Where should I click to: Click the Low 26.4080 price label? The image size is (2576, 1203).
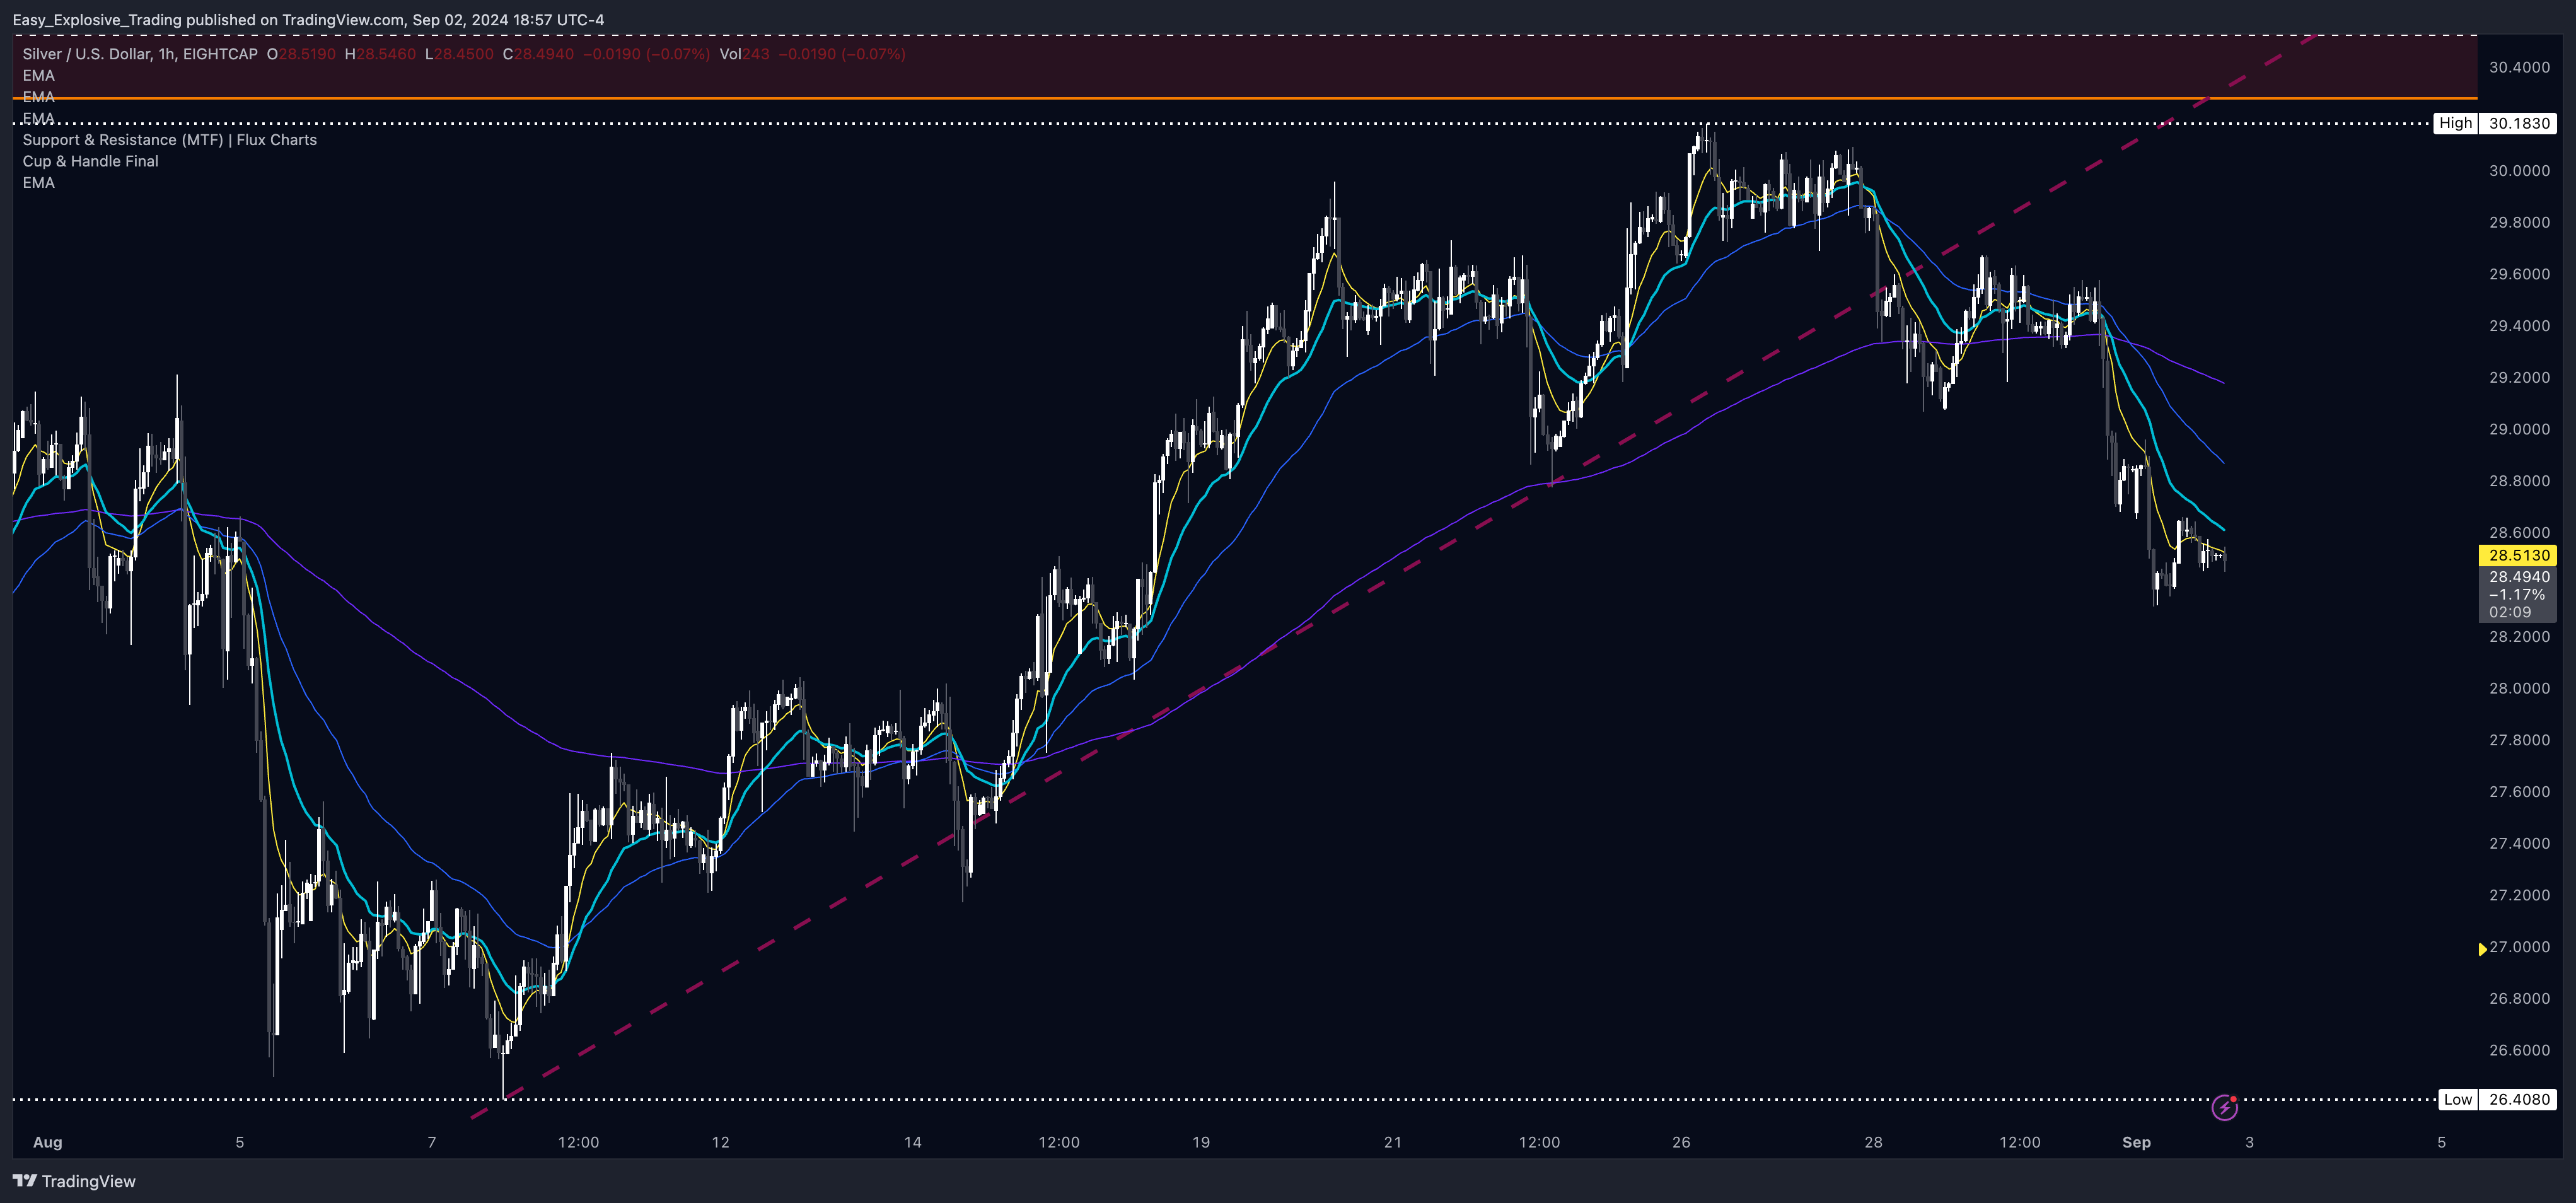(x=2497, y=1099)
